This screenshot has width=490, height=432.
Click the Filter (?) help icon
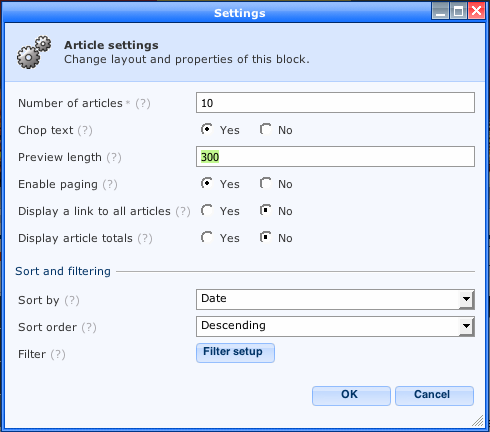pos(58,354)
